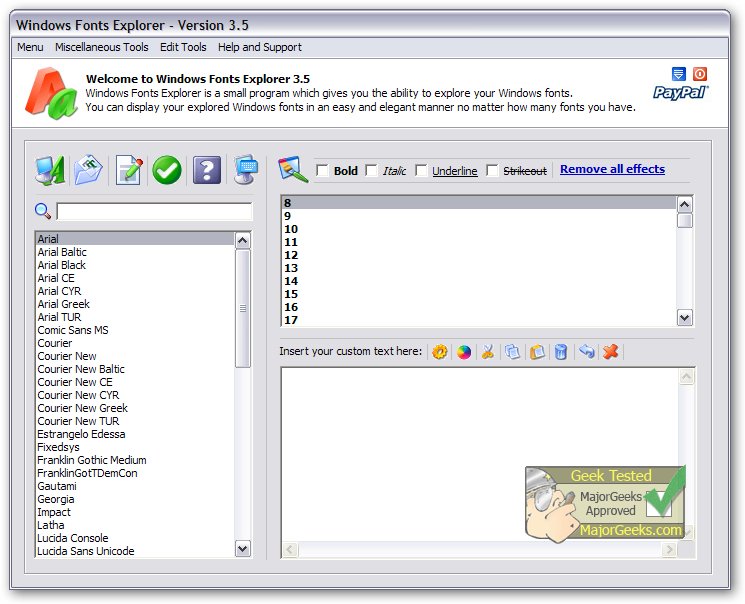The image size is (745, 604).
Task: Enable the Italic checkbox
Action: tap(371, 170)
